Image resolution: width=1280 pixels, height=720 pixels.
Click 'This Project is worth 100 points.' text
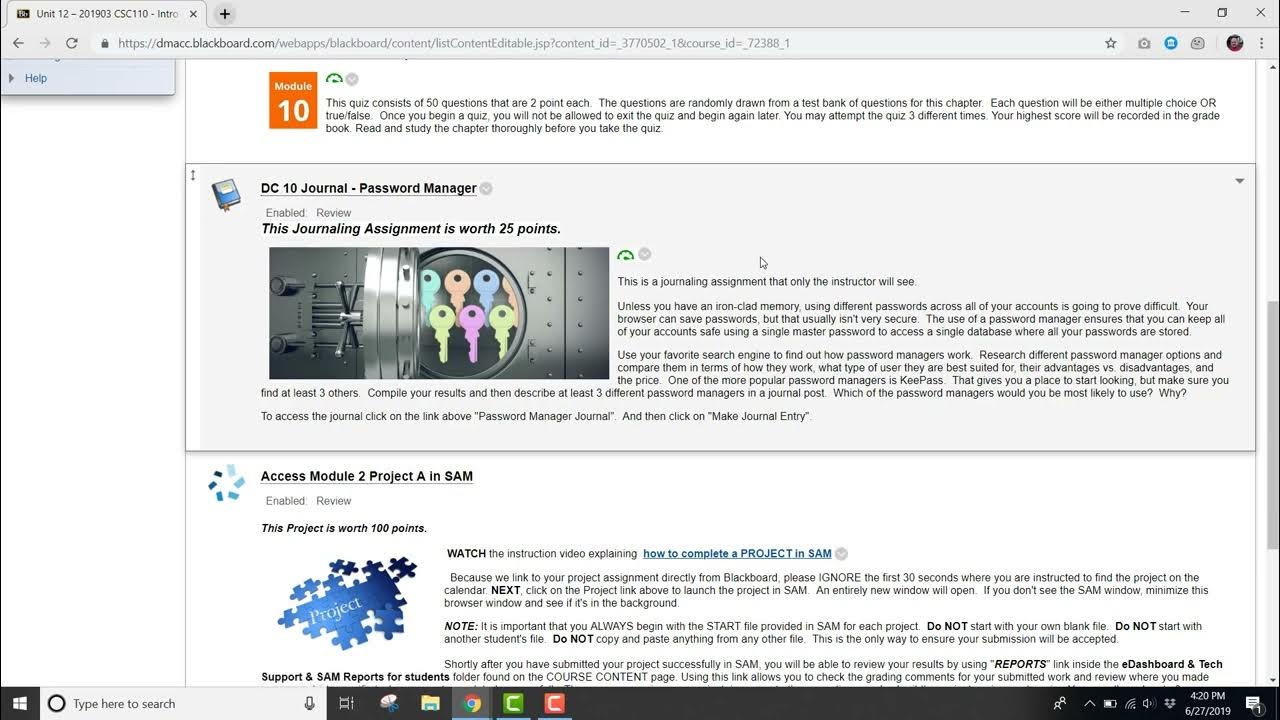[x=344, y=528]
